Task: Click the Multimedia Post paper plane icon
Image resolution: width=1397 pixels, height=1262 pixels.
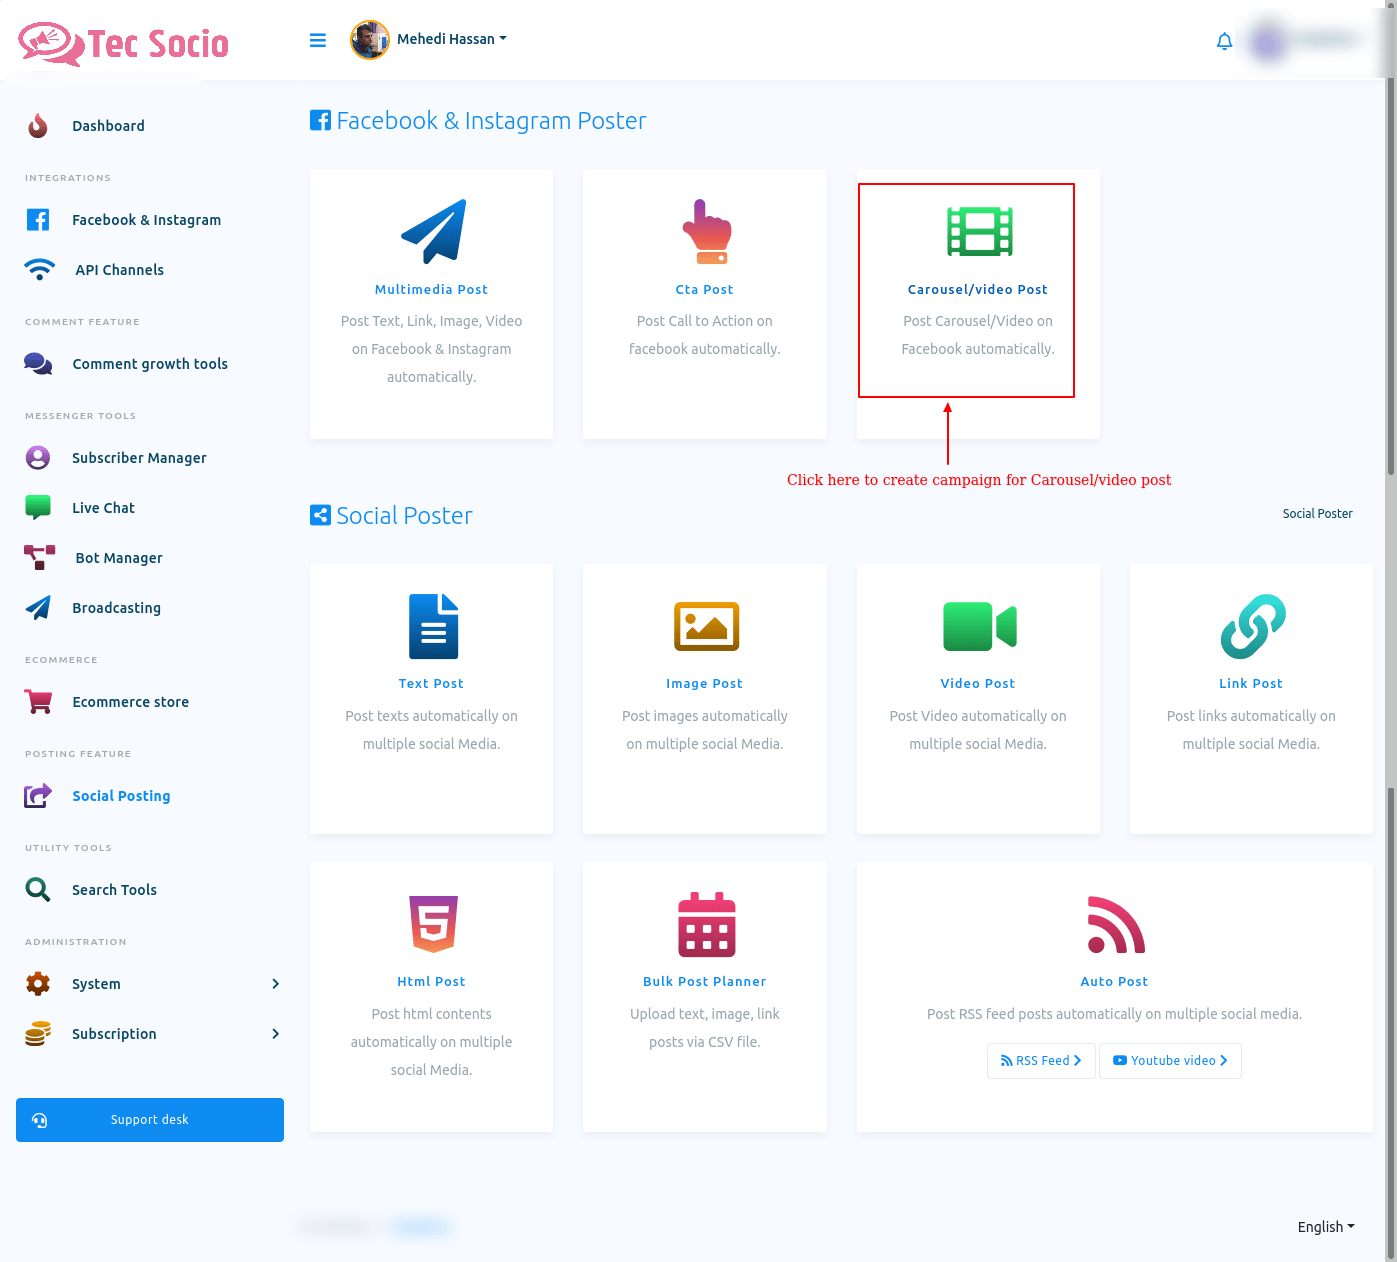Action: pyautogui.click(x=432, y=231)
